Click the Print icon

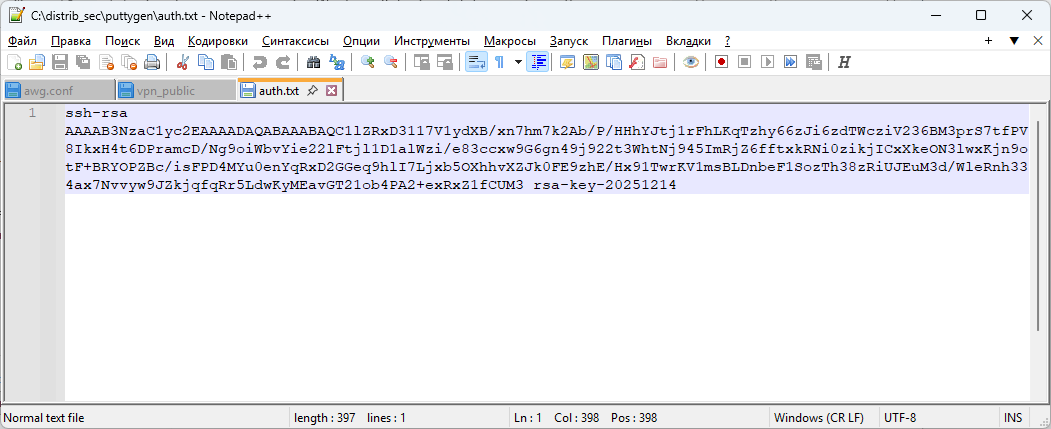point(152,62)
